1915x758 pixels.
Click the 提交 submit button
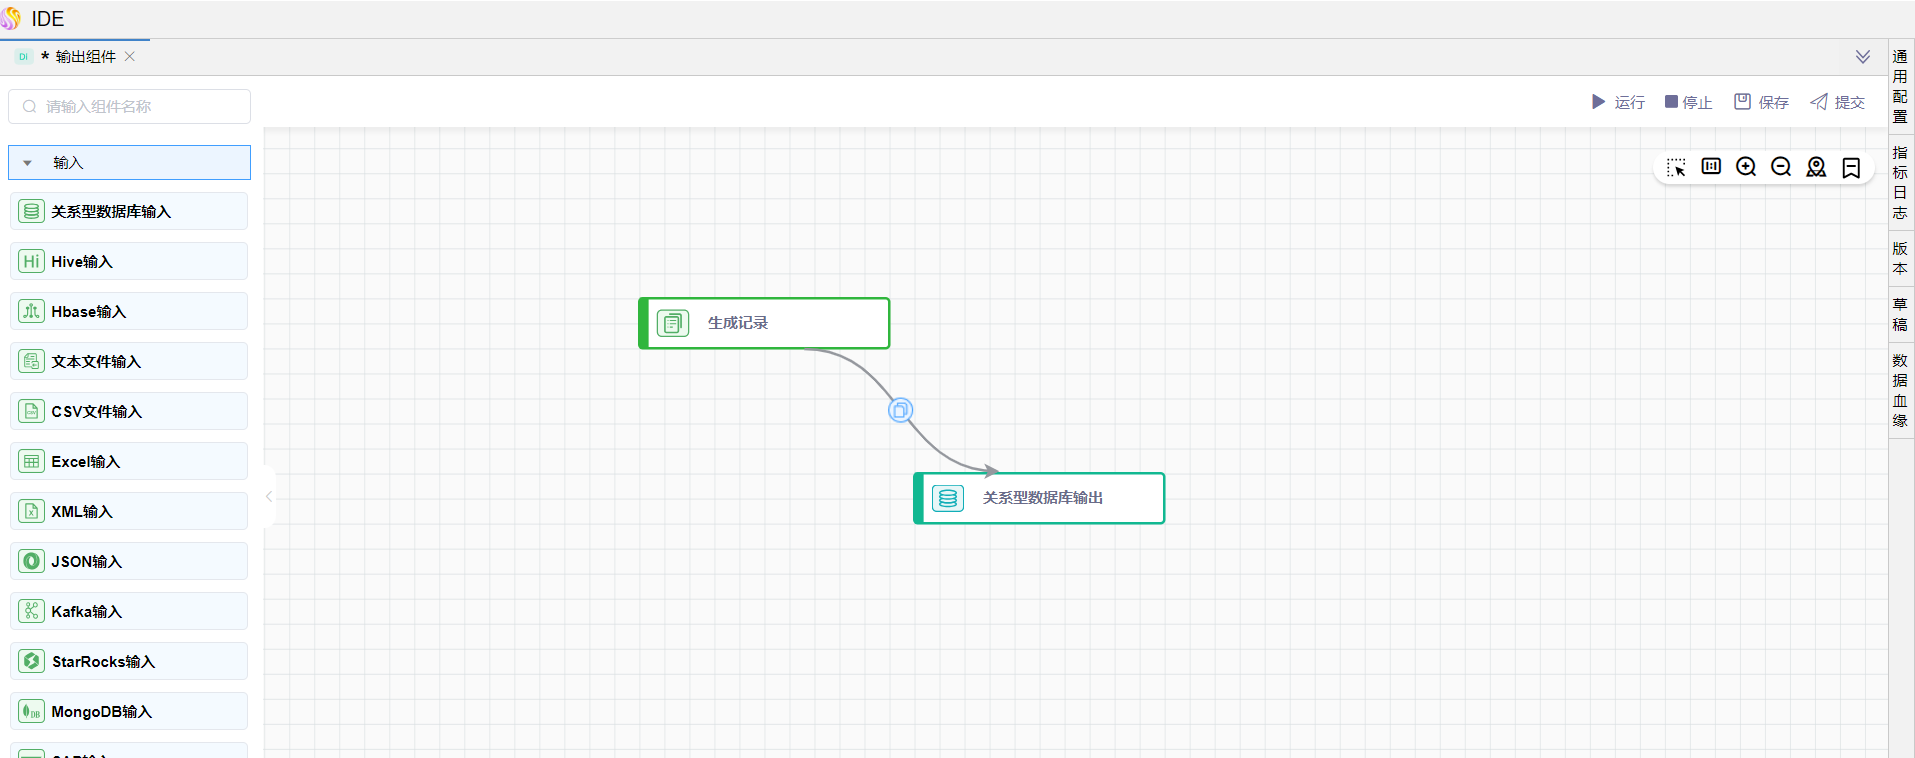1837,102
